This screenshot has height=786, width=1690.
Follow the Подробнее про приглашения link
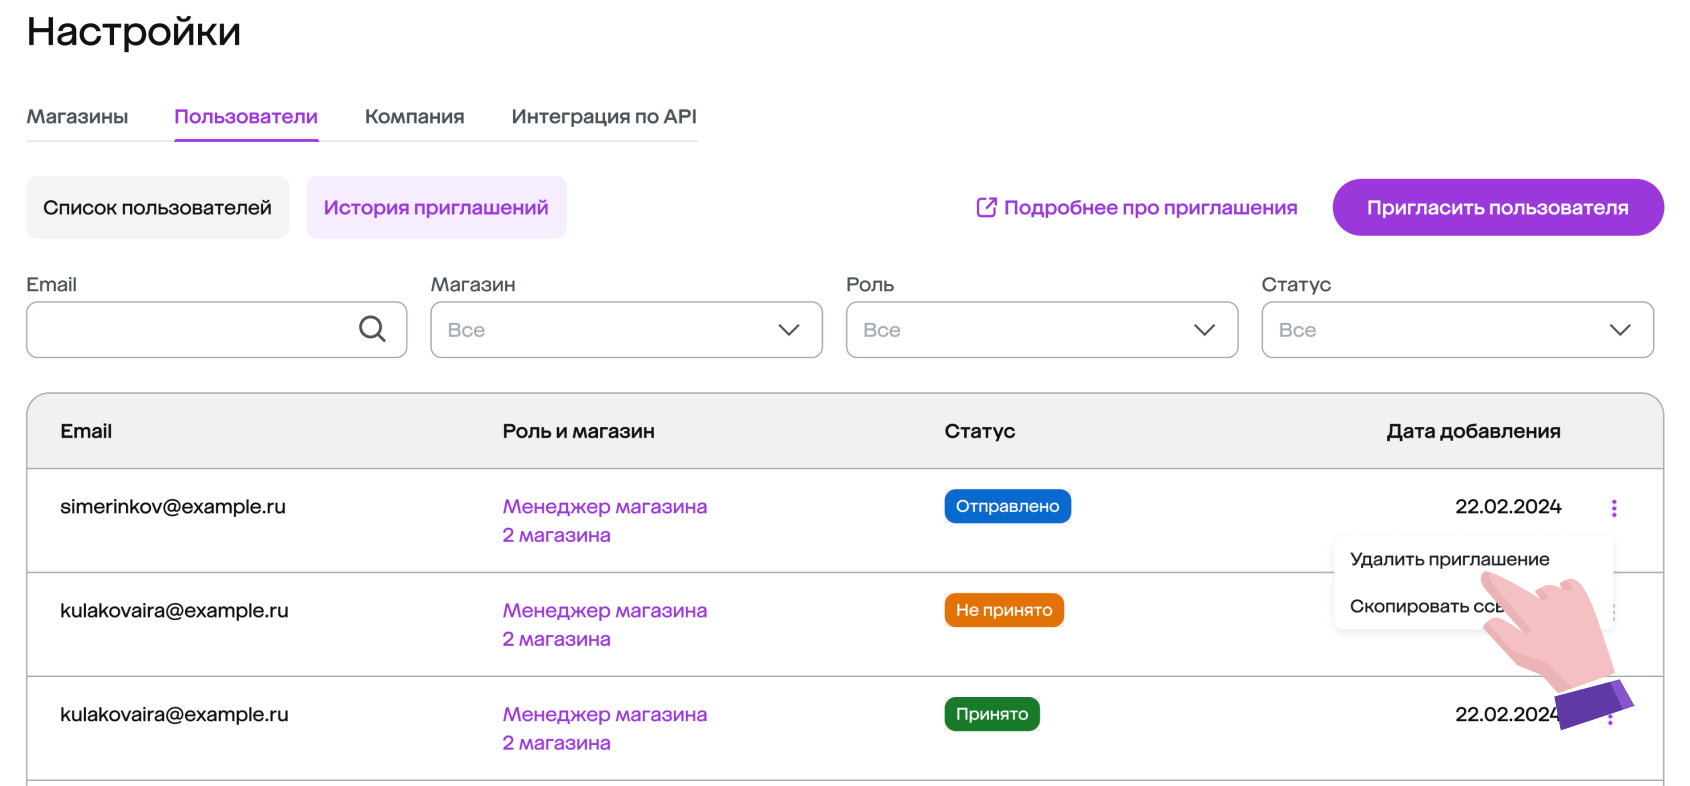coord(1150,208)
